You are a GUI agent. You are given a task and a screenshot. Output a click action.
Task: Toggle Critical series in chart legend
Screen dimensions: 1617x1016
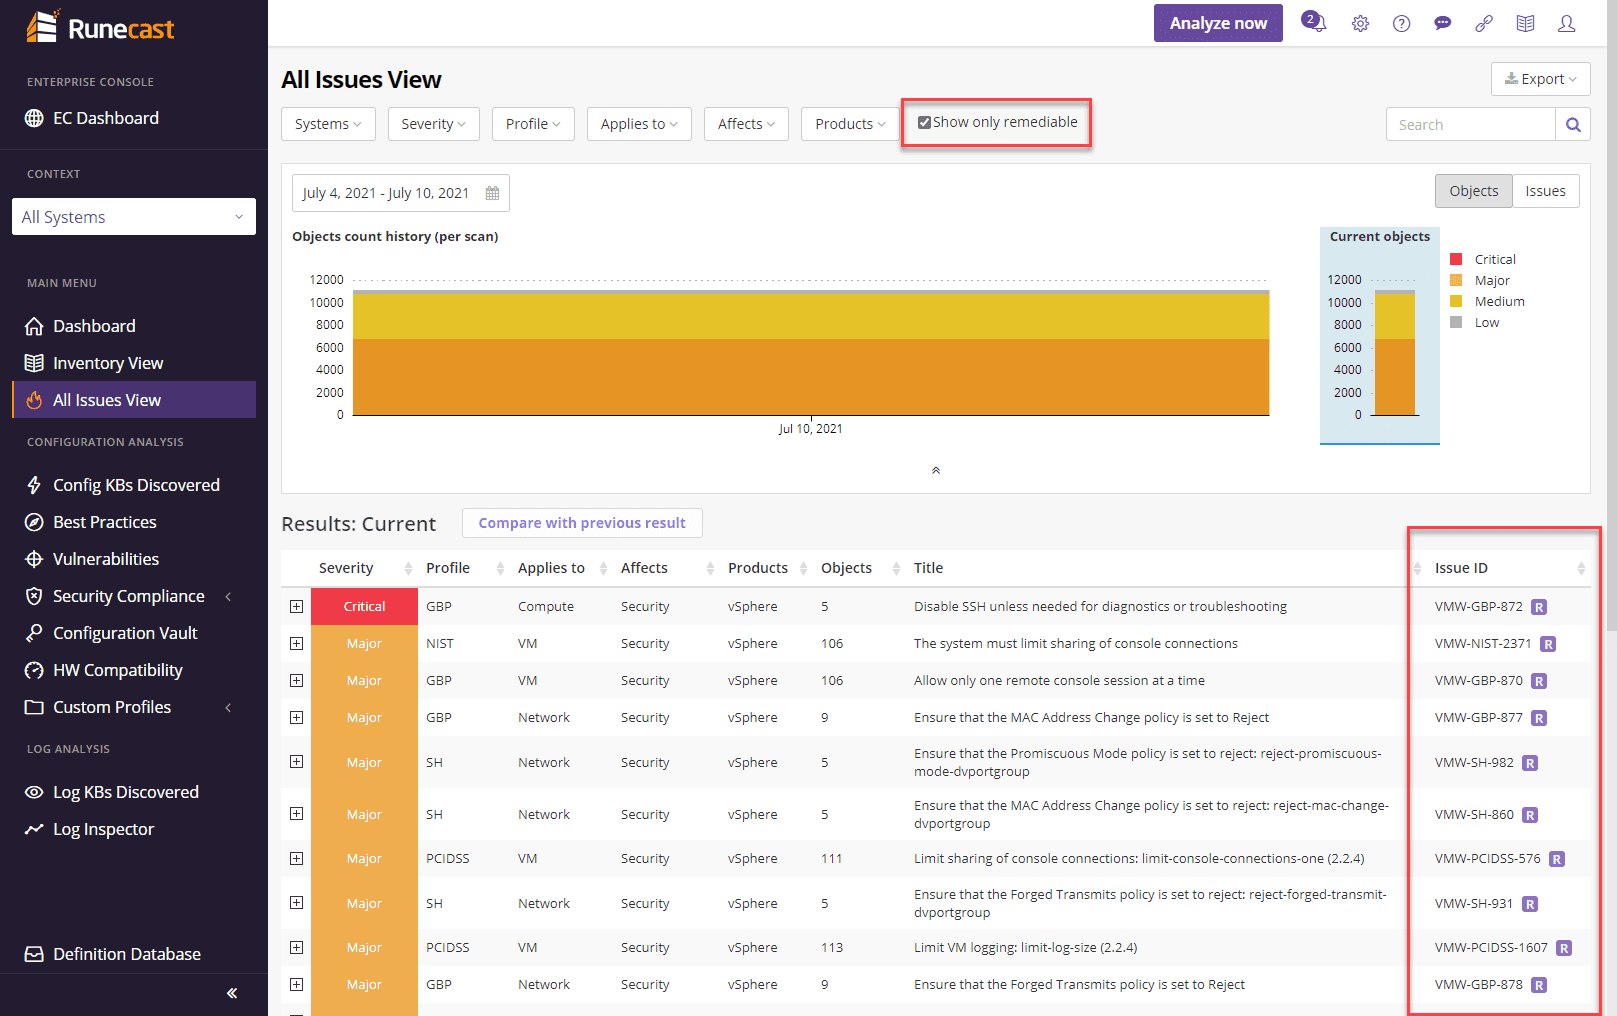click(x=1494, y=259)
